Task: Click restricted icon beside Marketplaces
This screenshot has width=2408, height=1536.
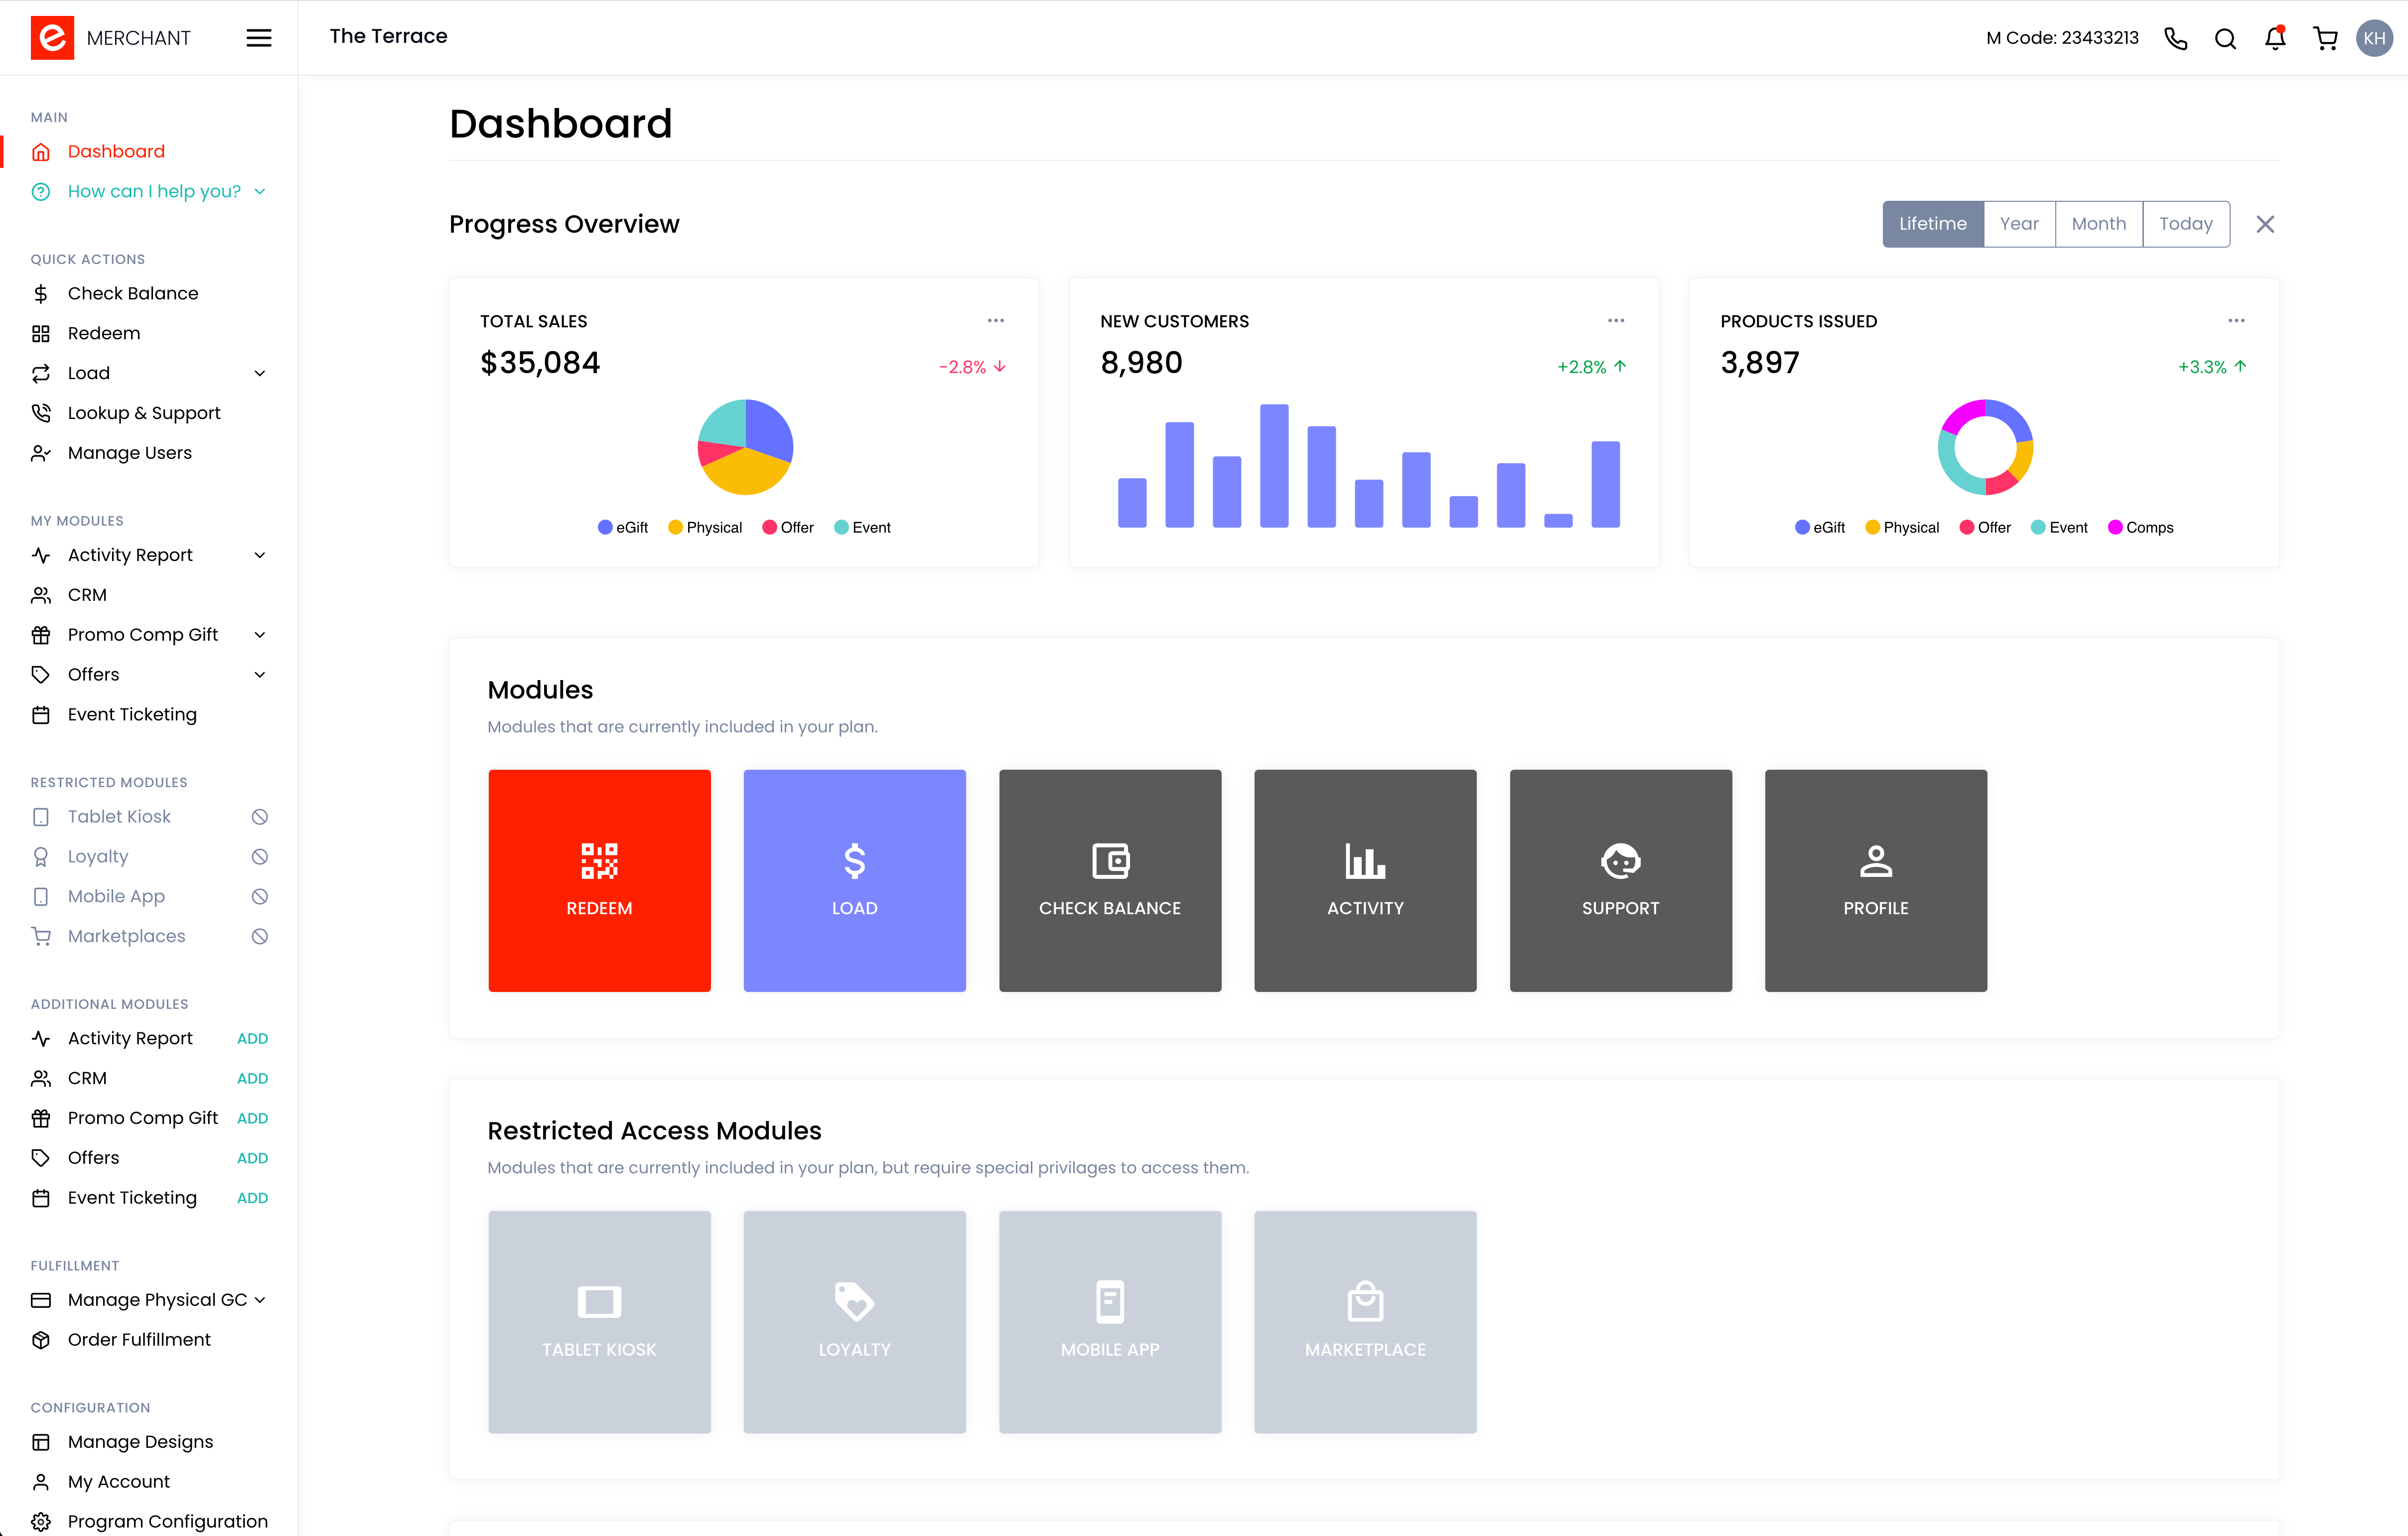Action: (x=260, y=937)
